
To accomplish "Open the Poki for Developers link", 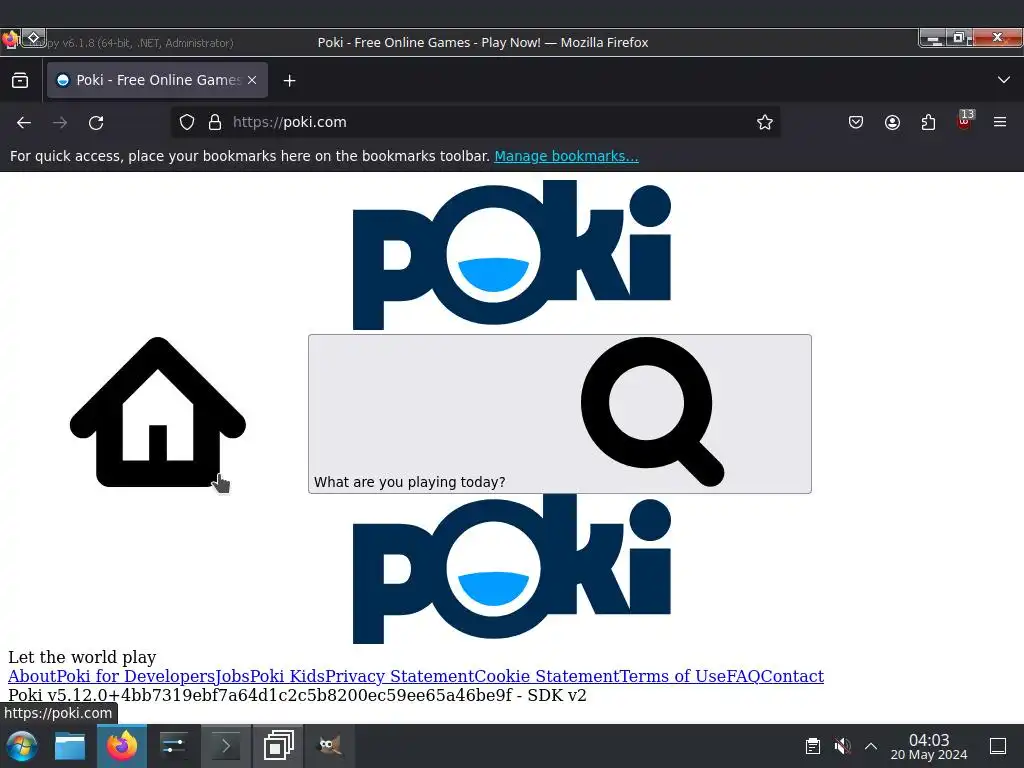I will coord(136,676).
